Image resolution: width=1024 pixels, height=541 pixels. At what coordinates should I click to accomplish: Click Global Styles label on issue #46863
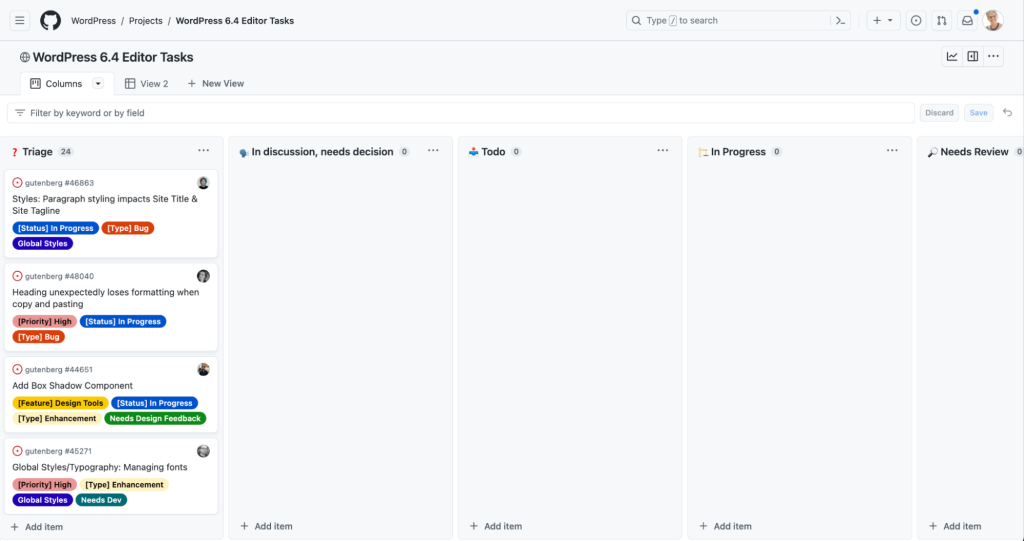(42, 243)
